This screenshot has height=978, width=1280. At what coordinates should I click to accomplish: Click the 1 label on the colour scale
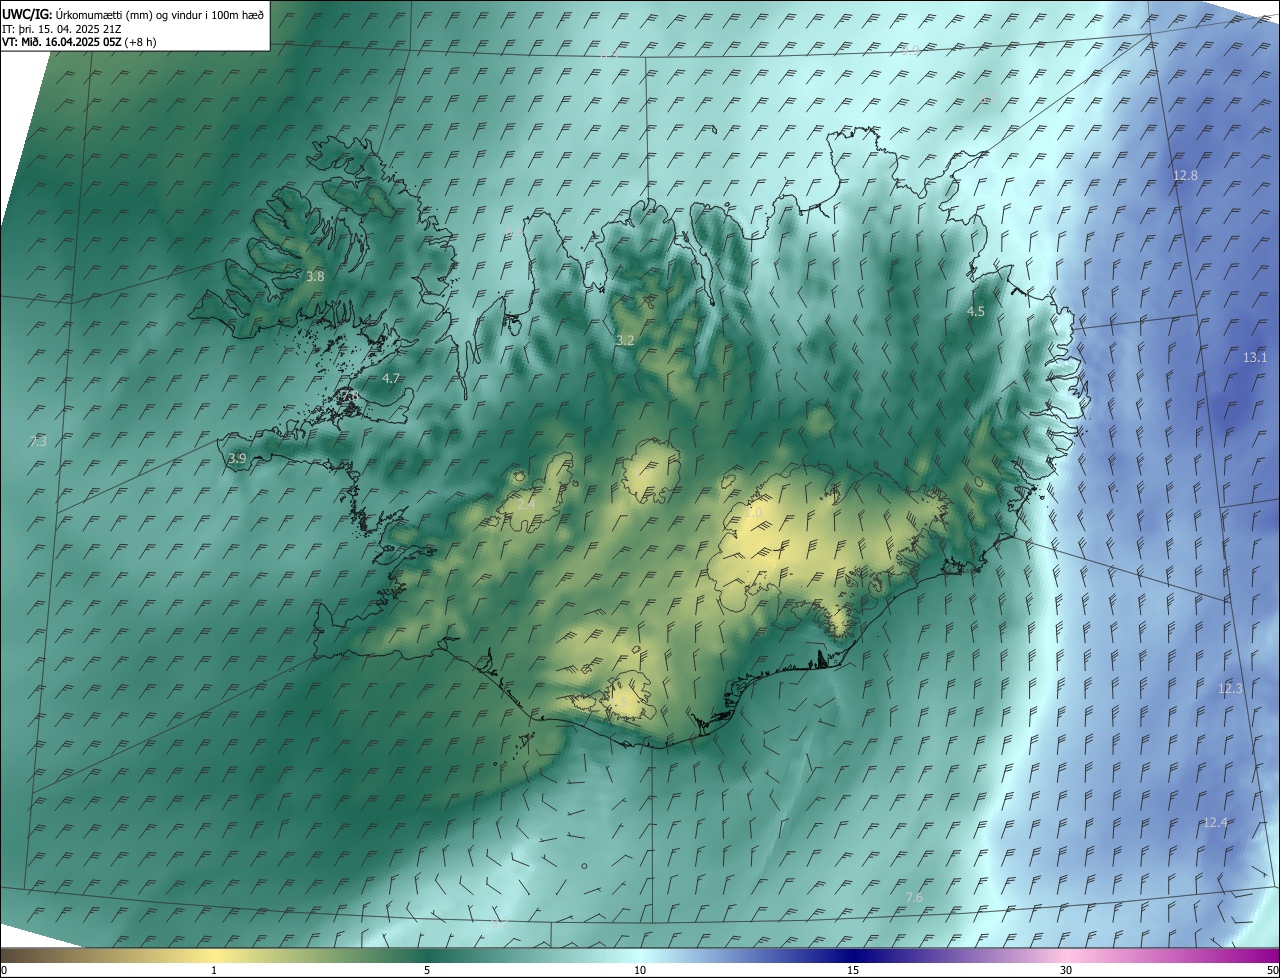coord(214,970)
